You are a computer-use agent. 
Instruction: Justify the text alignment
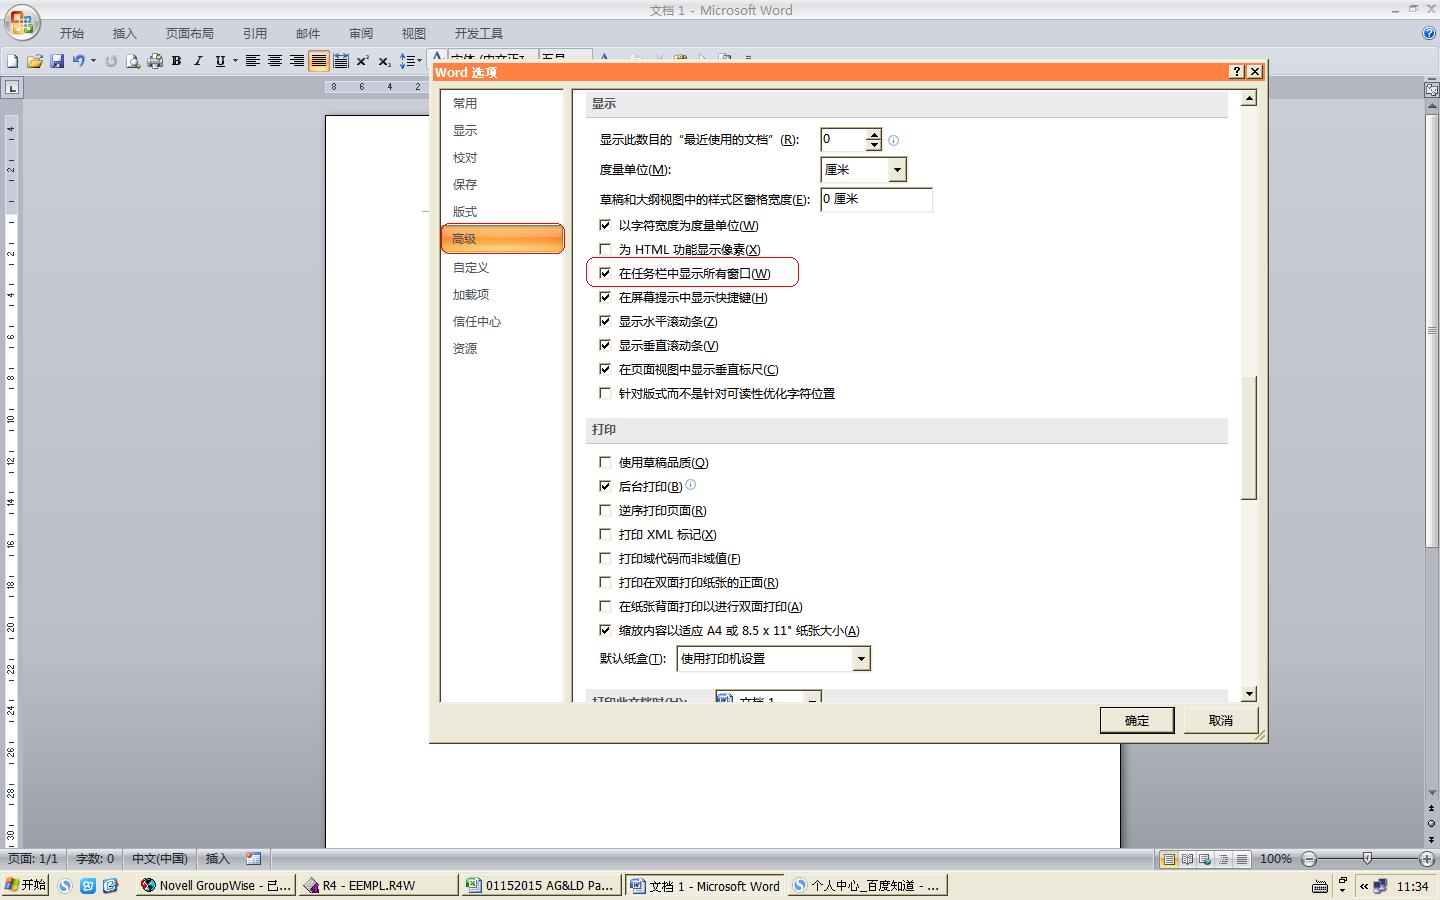[x=319, y=61]
